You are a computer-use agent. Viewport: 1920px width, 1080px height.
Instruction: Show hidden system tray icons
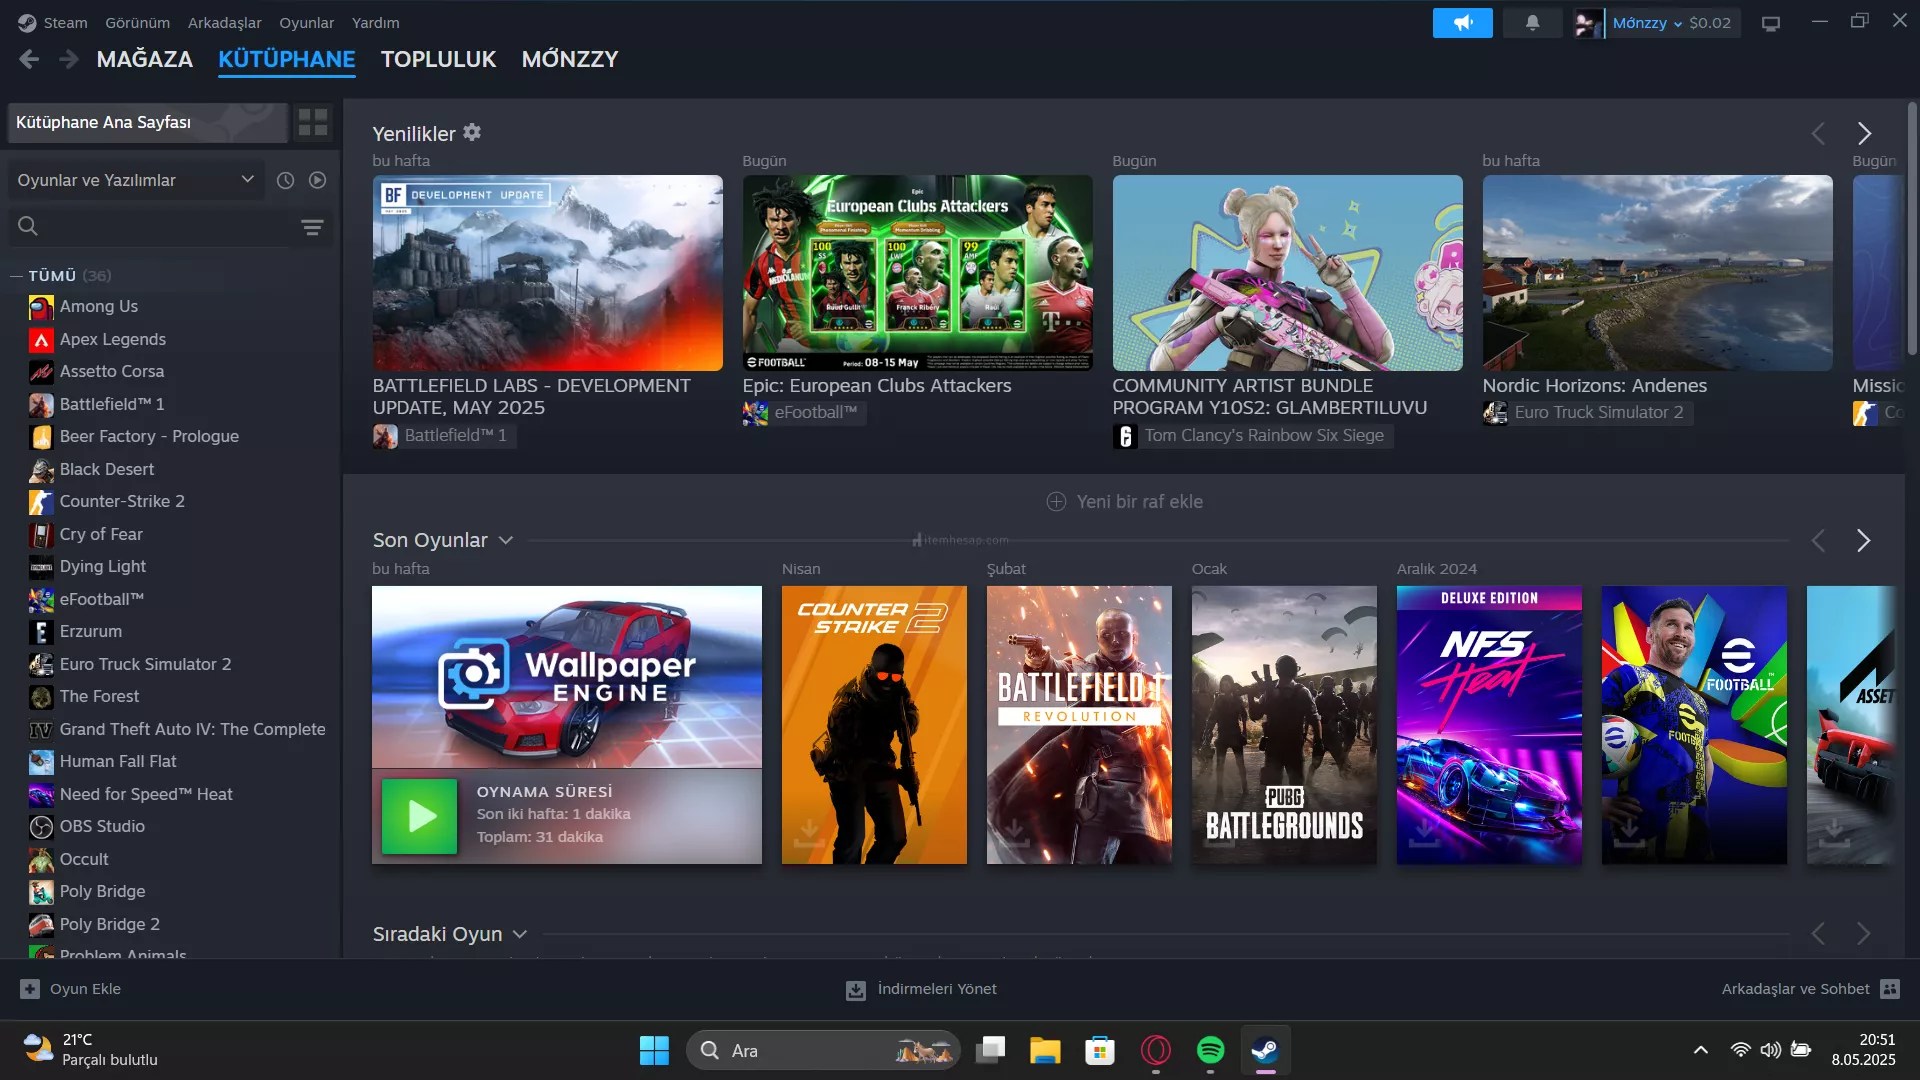[1700, 1050]
